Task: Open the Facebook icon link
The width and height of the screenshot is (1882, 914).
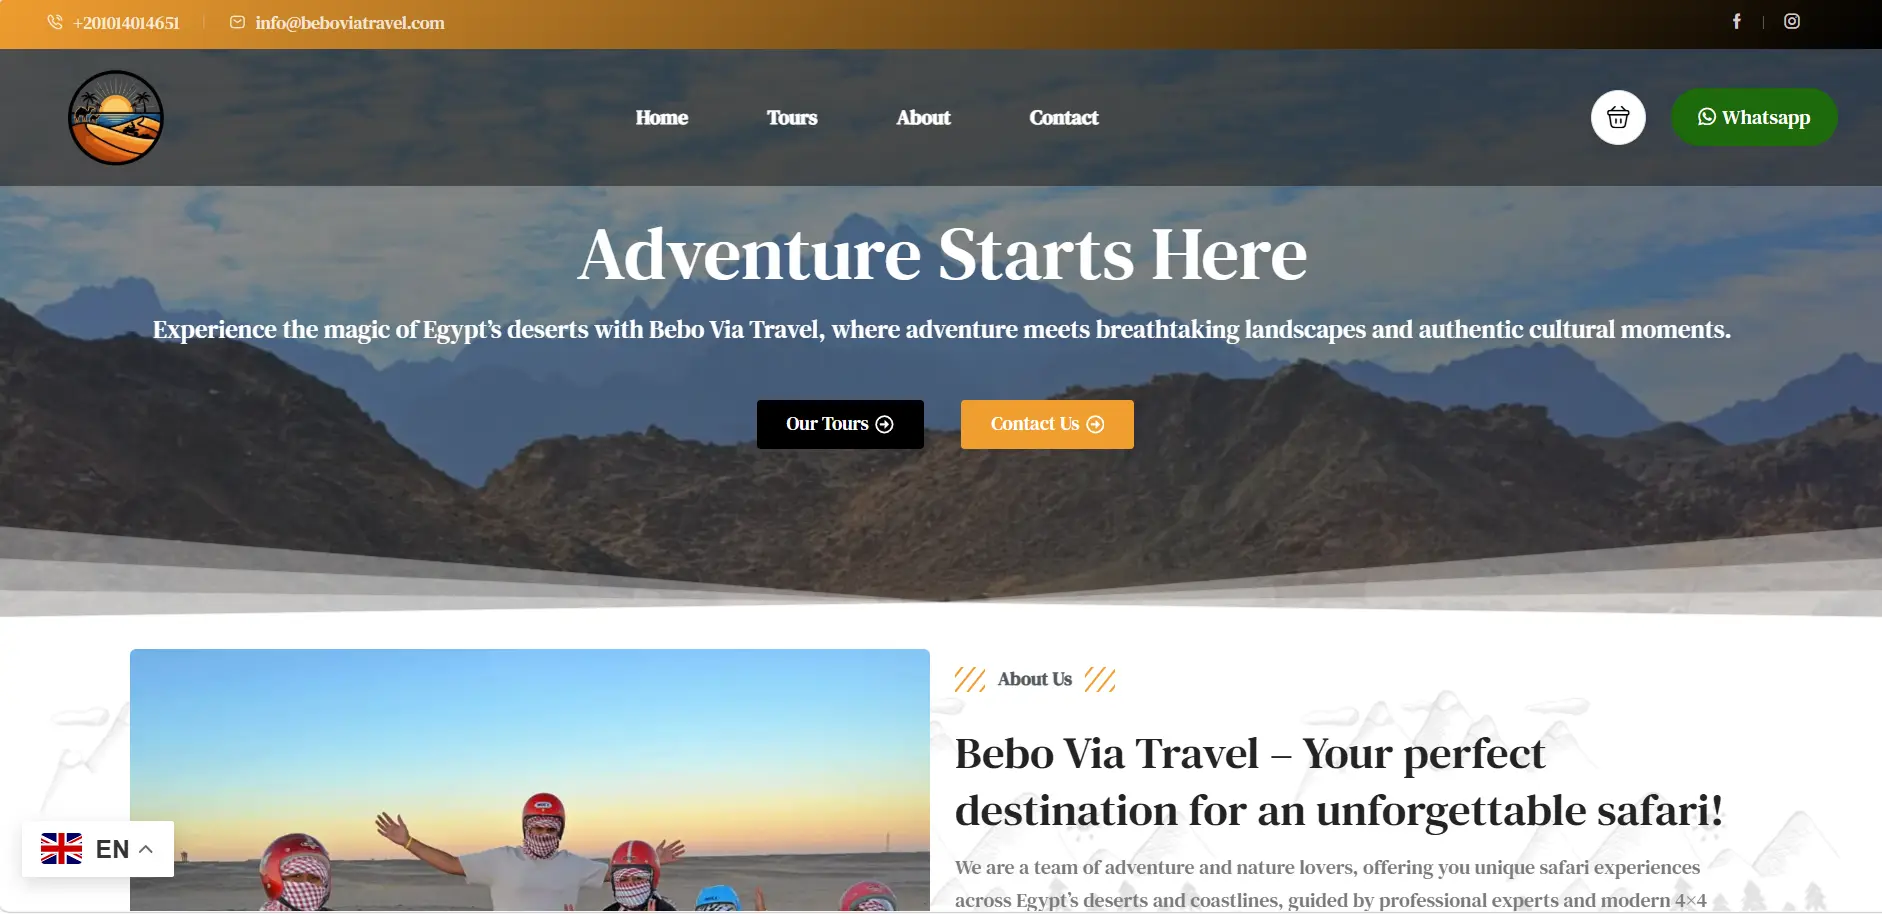Action: [1737, 21]
